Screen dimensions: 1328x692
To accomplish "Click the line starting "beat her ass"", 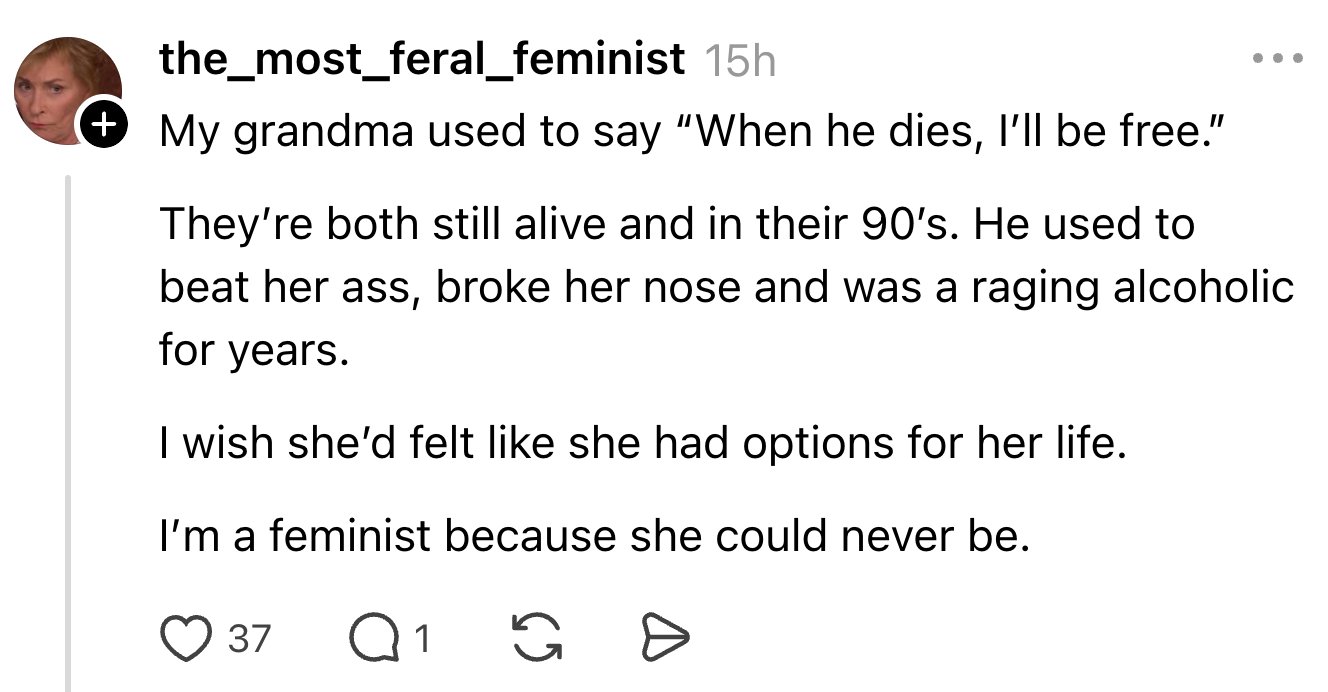I will click(x=726, y=288).
